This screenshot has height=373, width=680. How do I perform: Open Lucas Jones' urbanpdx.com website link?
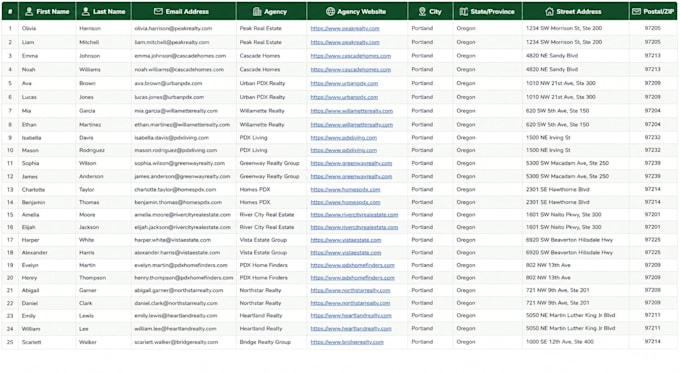point(344,97)
